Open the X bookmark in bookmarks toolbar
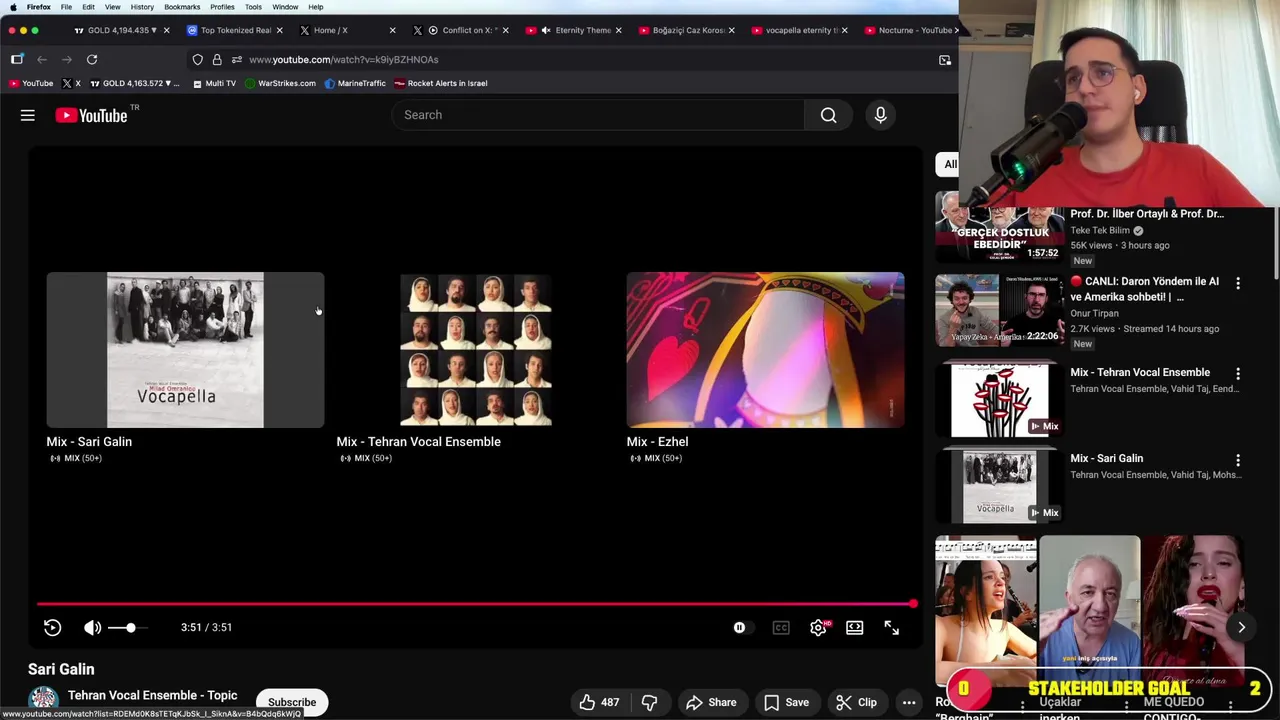The height and width of the screenshot is (720, 1280). tap(72, 83)
